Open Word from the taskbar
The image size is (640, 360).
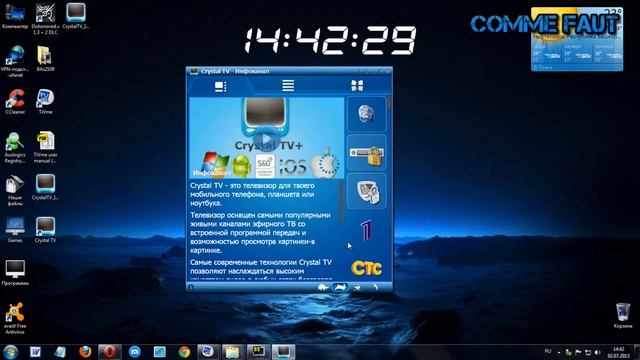tap(36, 352)
